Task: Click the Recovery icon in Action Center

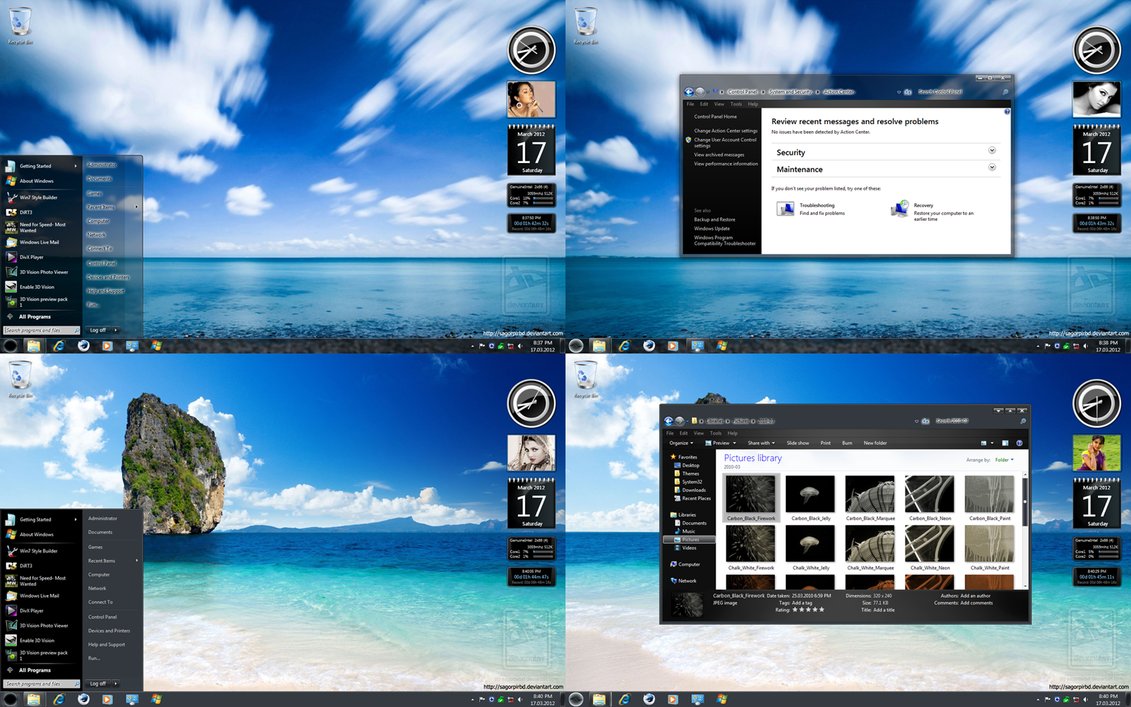Action: pyautogui.click(x=899, y=208)
